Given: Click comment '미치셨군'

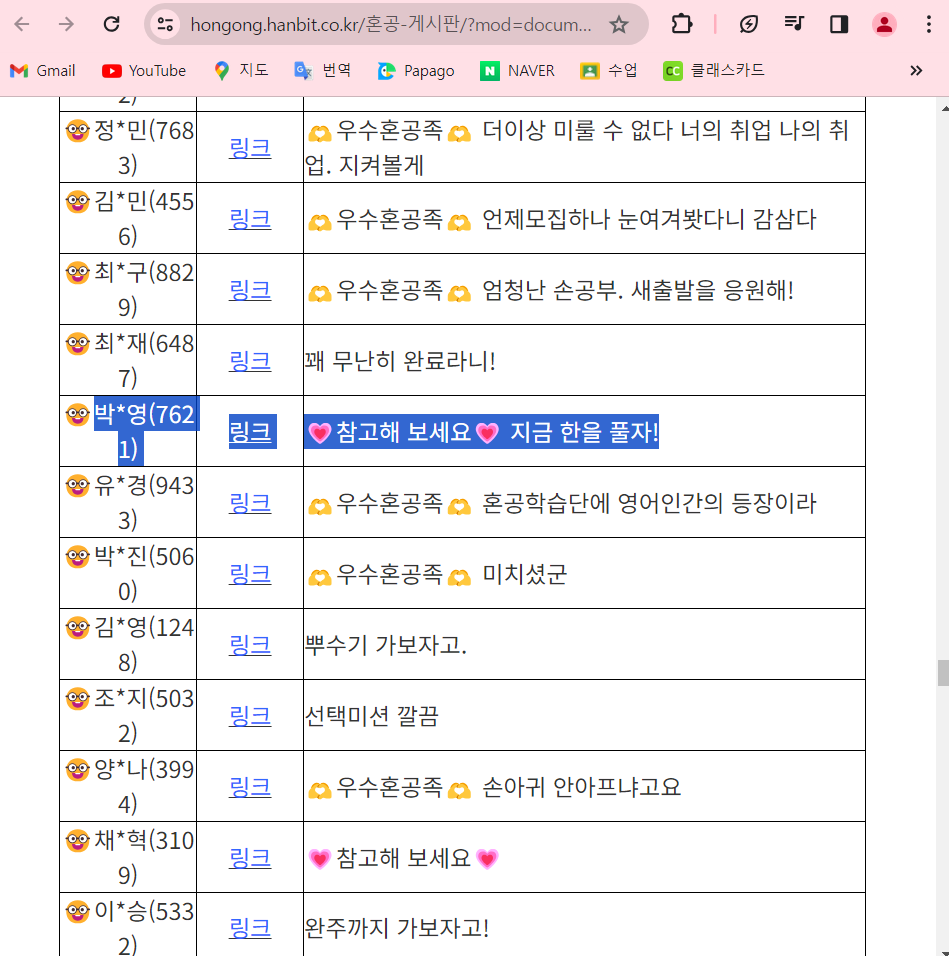Looking at the screenshot, I should 524,574.
